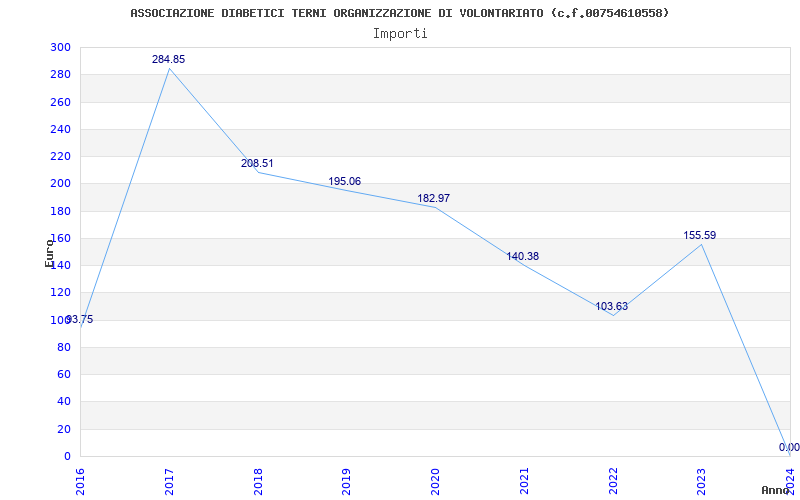This screenshot has height=500, width=800.
Task: Click the 2018 x-axis tick label
Action: pos(258,481)
